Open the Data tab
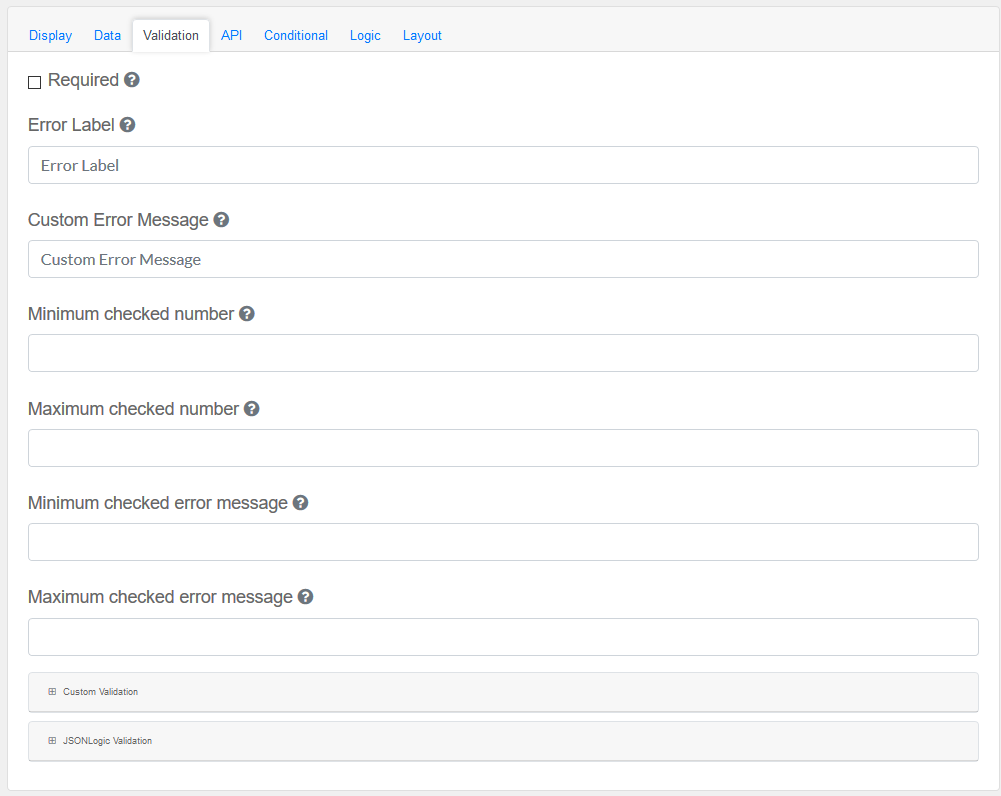This screenshot has height=796, width=1001. point(107,36)
